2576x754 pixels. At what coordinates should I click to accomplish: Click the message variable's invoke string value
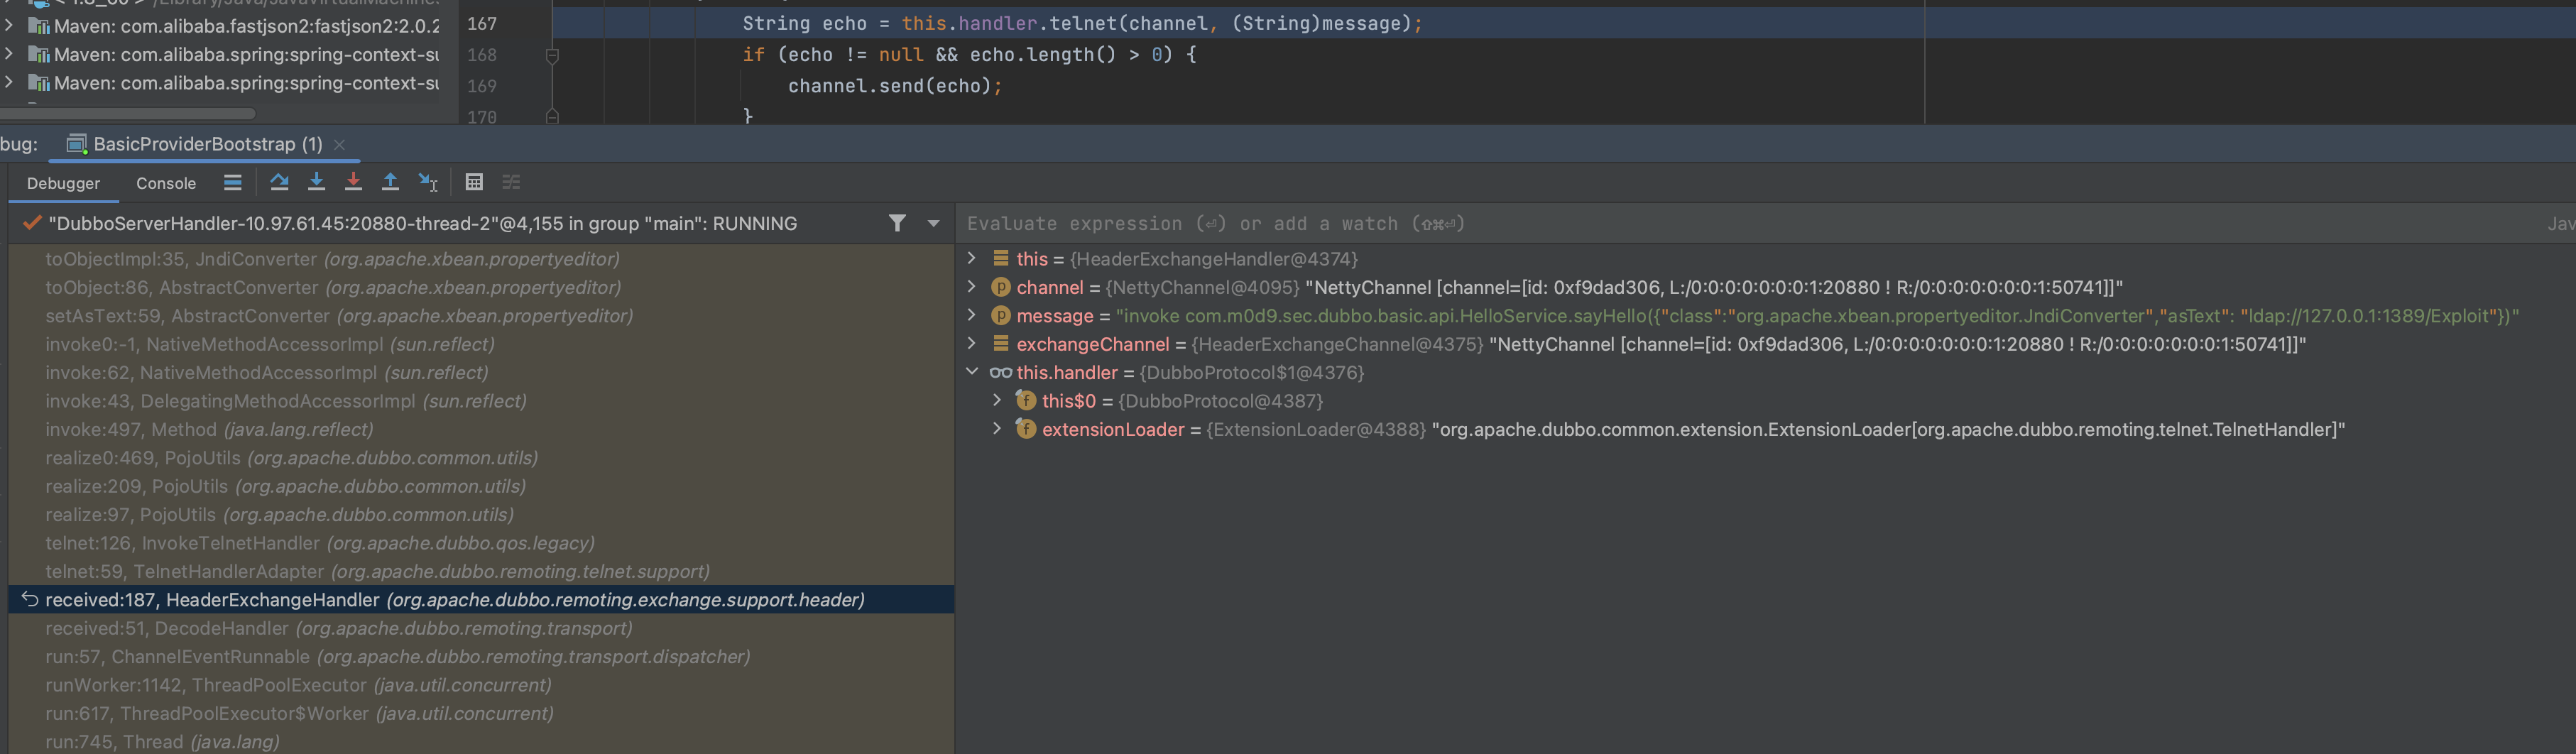point(1817,316)
